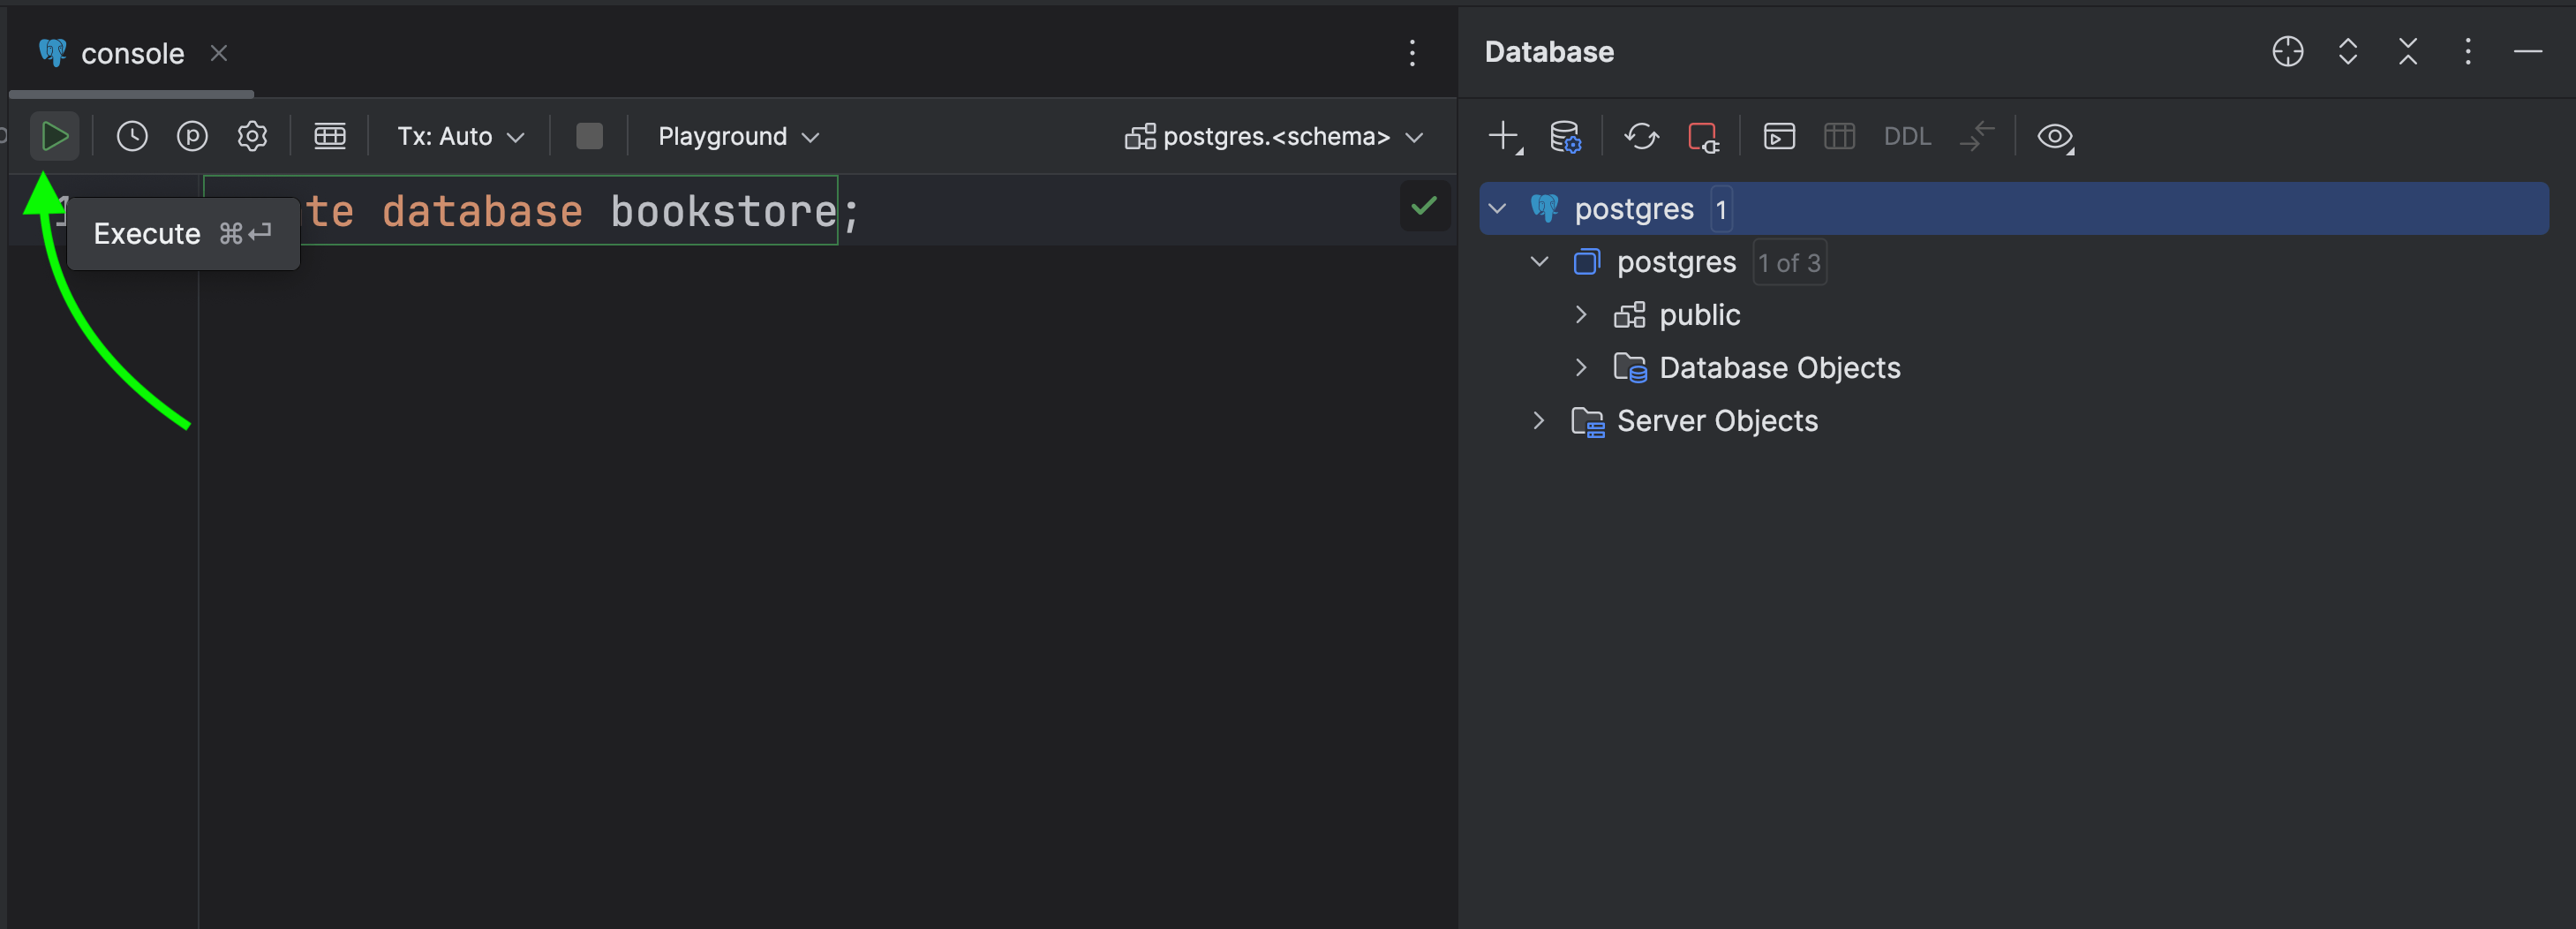This screenshot has width=2576, height=929.
Task: Open the query history clock icon
Action: coord(132,136)
